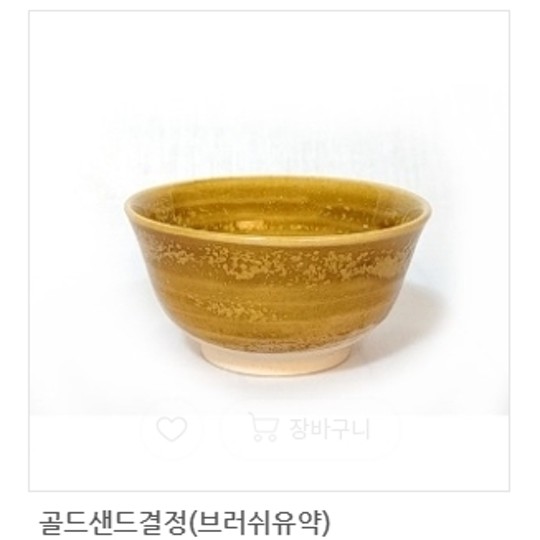Image resolution: width=540 pixels, height=540 pixels.
Task: Click the cart pictogram beside 장바구니
Action: click(263, 426)
